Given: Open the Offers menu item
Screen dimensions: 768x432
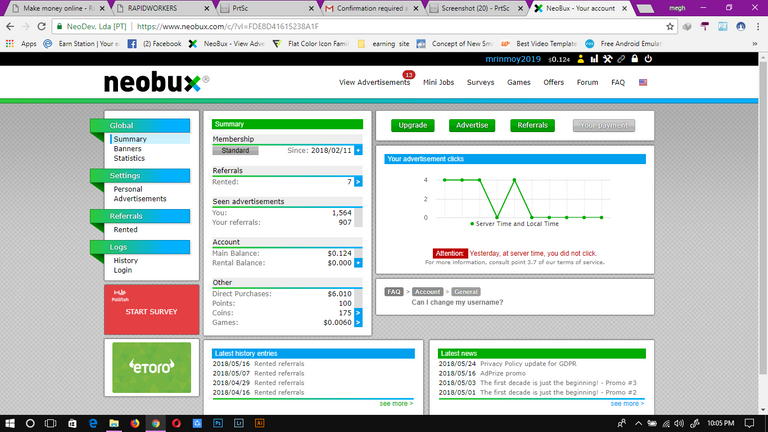Looking at the screenshot, I should tap(553, 82).
